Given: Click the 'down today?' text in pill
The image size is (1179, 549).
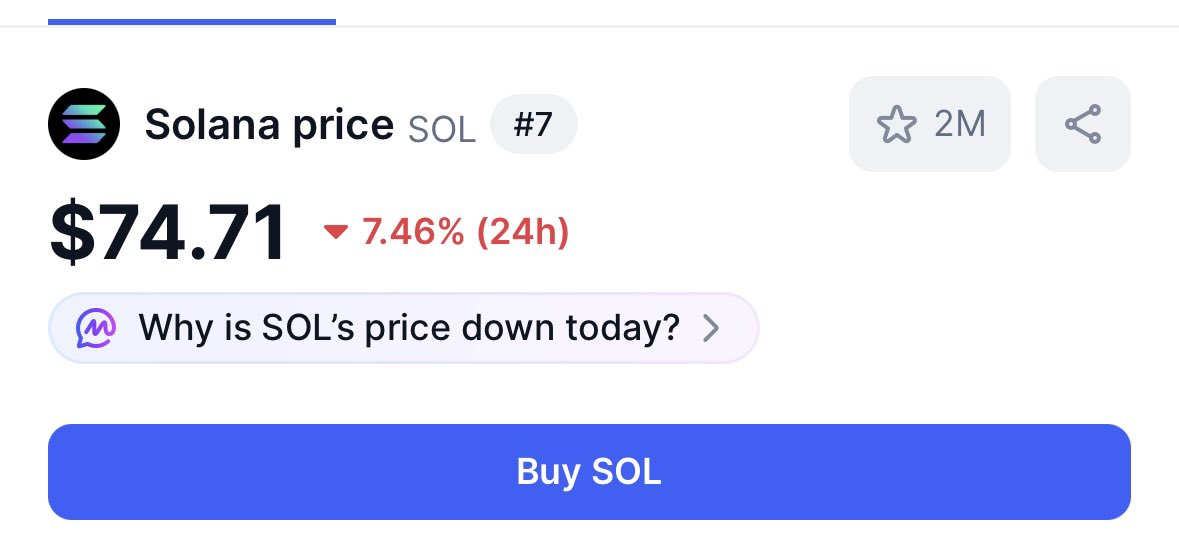Looking at the screenshot, I should (570, 328).
